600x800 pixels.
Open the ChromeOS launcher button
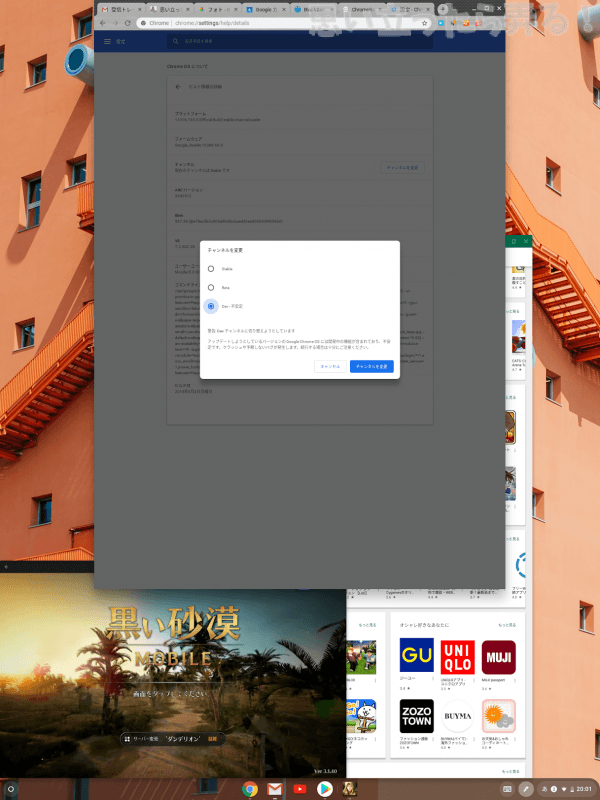coord(11,789)
